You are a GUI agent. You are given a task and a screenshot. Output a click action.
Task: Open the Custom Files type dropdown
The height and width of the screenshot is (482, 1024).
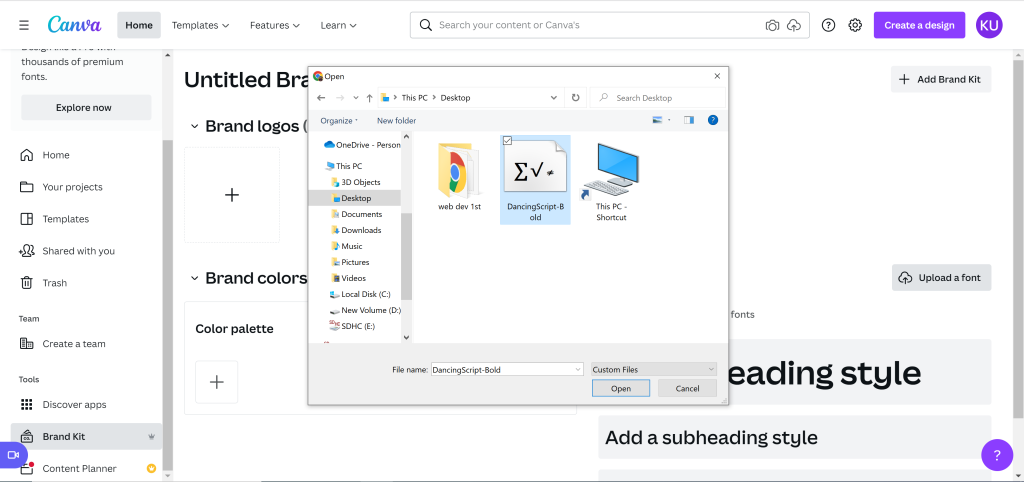[653, 369]
